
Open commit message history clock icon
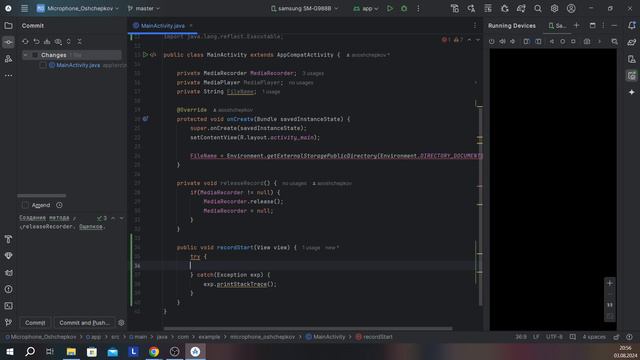(x=59, y=205)
